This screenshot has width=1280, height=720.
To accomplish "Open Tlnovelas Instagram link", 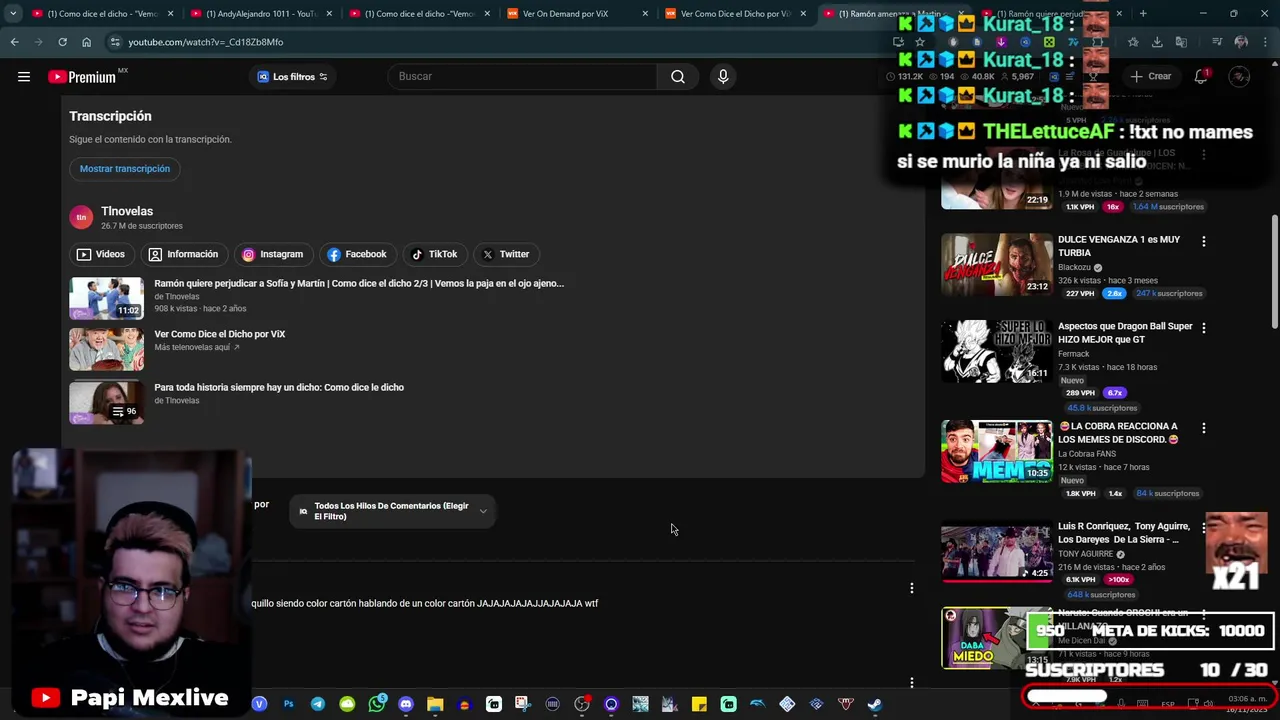I will tap(272, 254).
